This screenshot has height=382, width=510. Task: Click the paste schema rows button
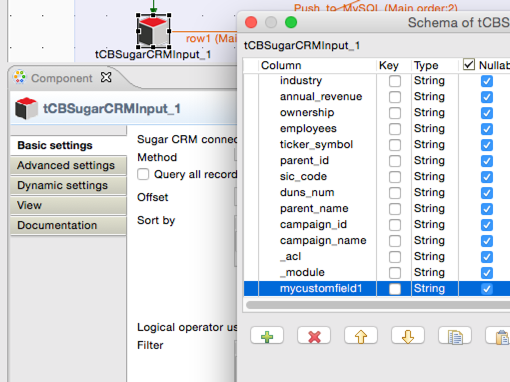499,335
